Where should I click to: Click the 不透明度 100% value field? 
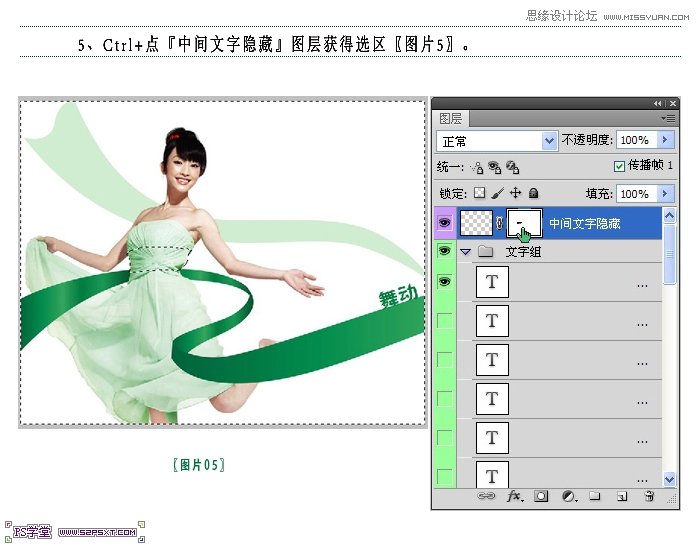pyautogui.click(x=637, y=140)
